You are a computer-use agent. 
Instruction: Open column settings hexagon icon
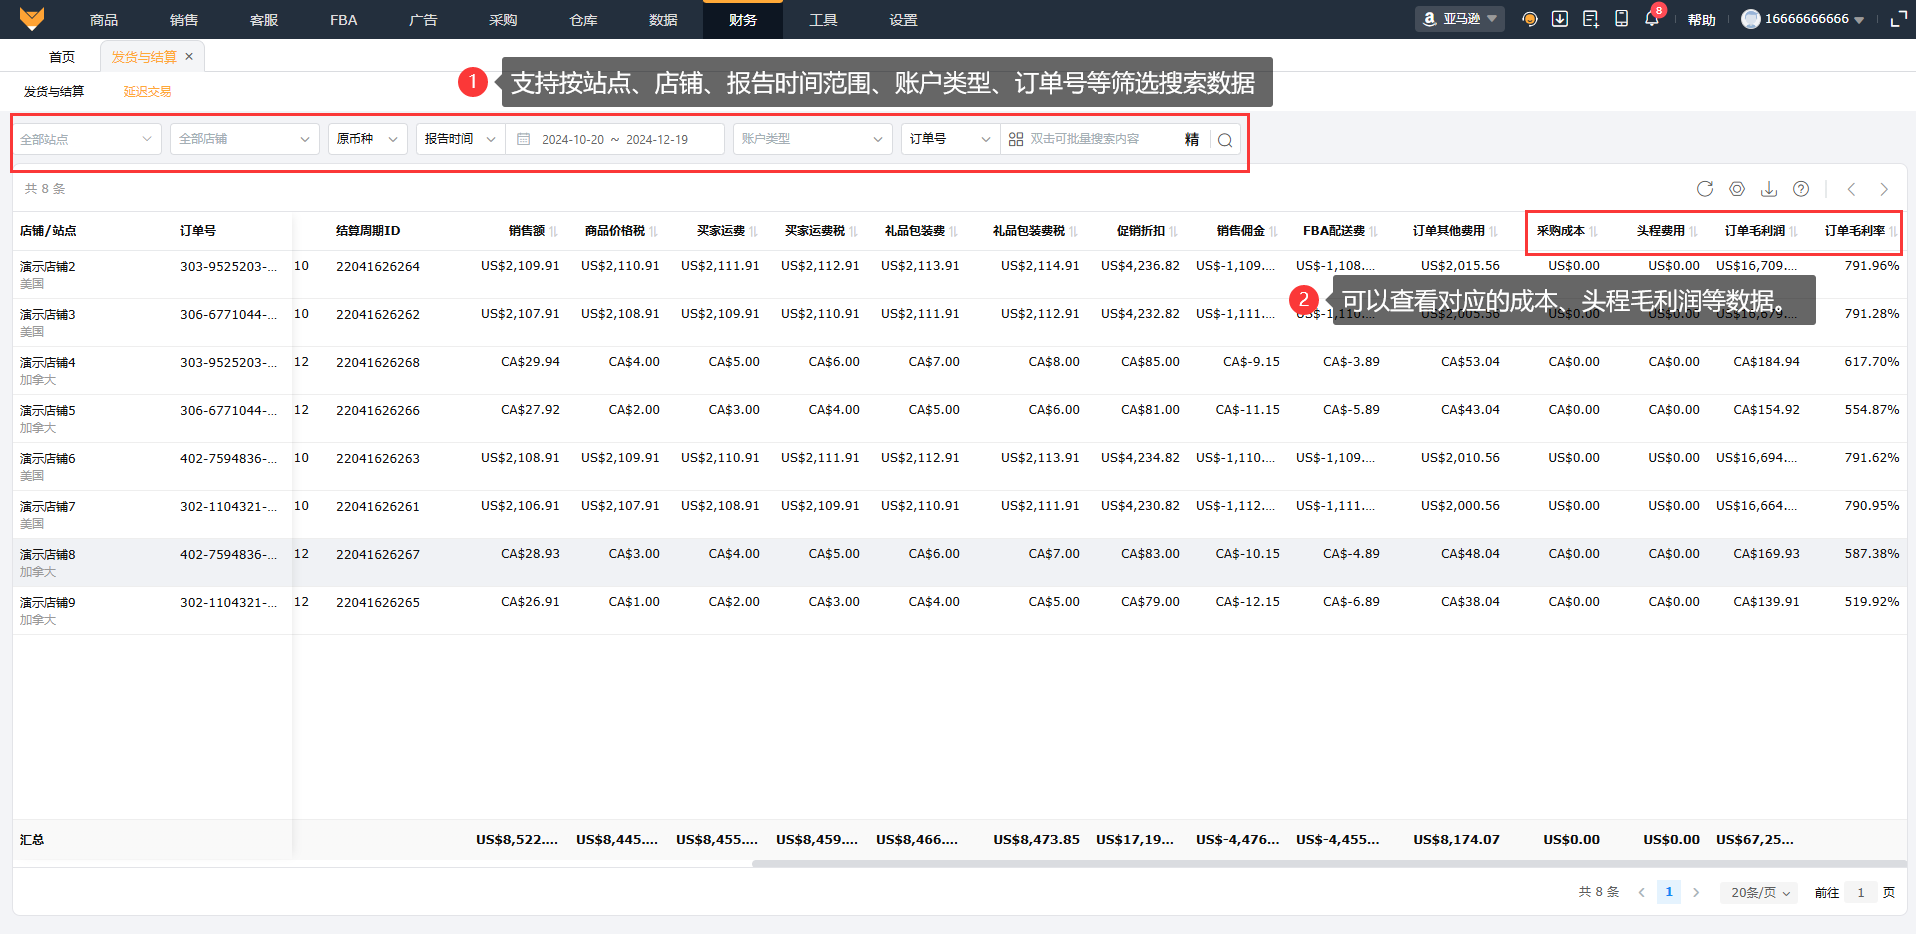click(x=1737, y=189)
